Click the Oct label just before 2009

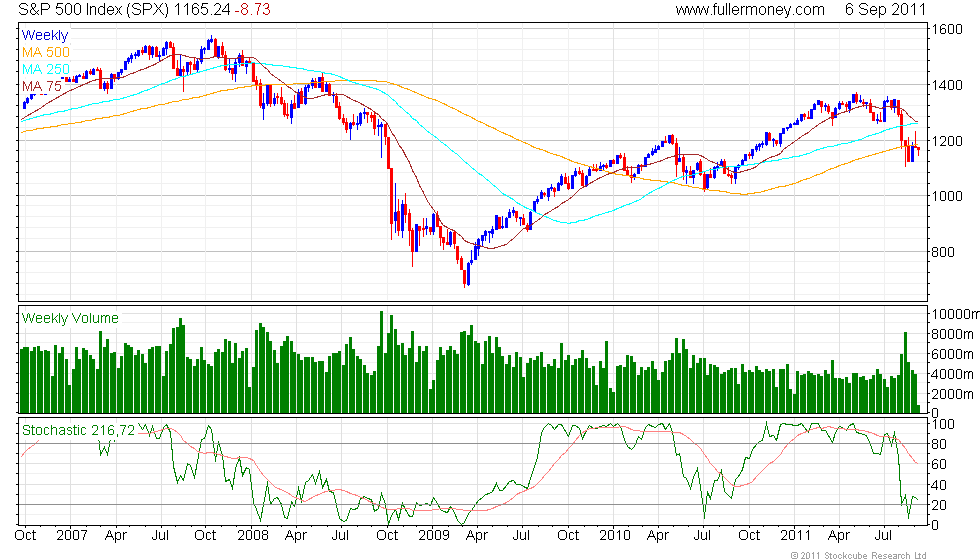coord(388,536)
